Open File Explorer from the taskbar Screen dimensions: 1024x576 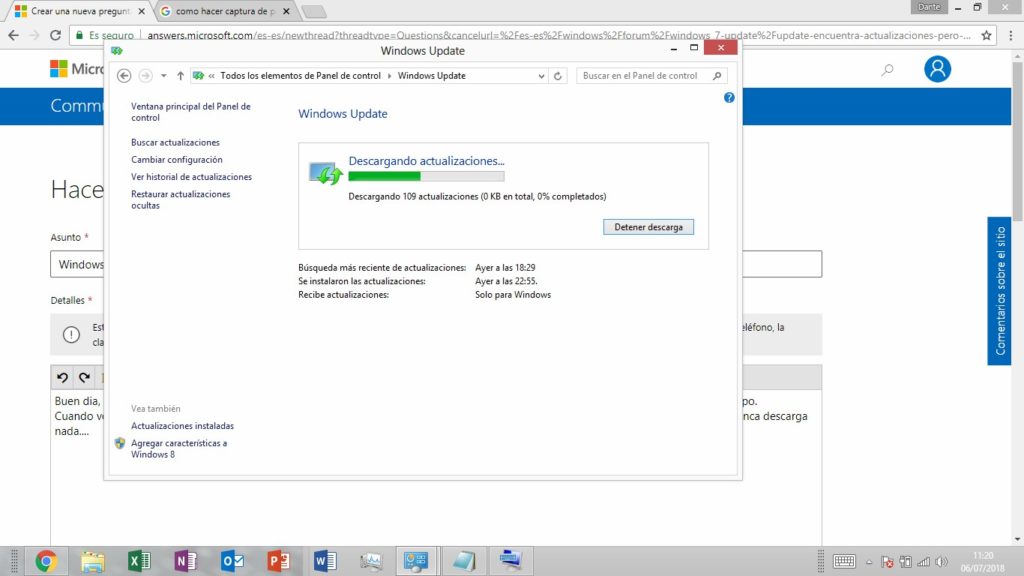point(93,561)
